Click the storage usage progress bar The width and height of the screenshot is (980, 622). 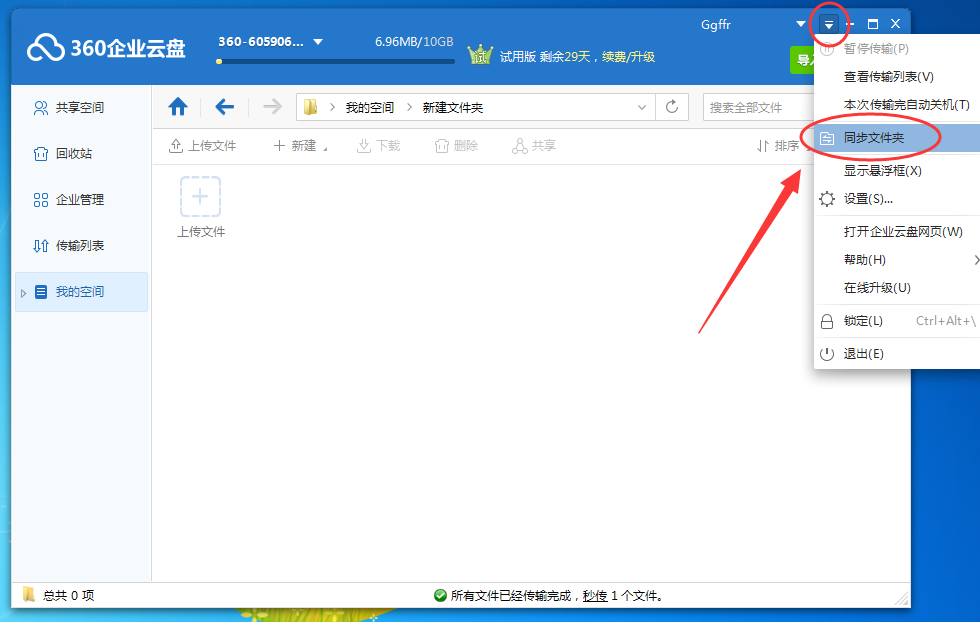tap(335, 61)
